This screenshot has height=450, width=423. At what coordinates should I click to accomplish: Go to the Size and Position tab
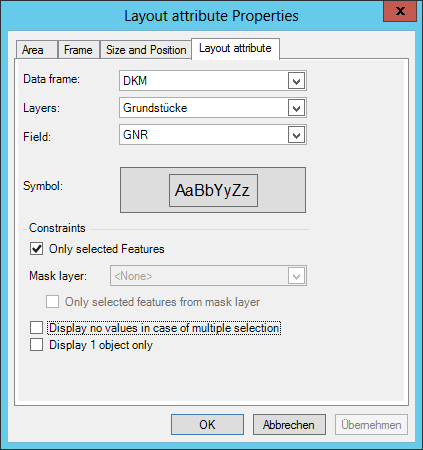click(x=146, y=50)
